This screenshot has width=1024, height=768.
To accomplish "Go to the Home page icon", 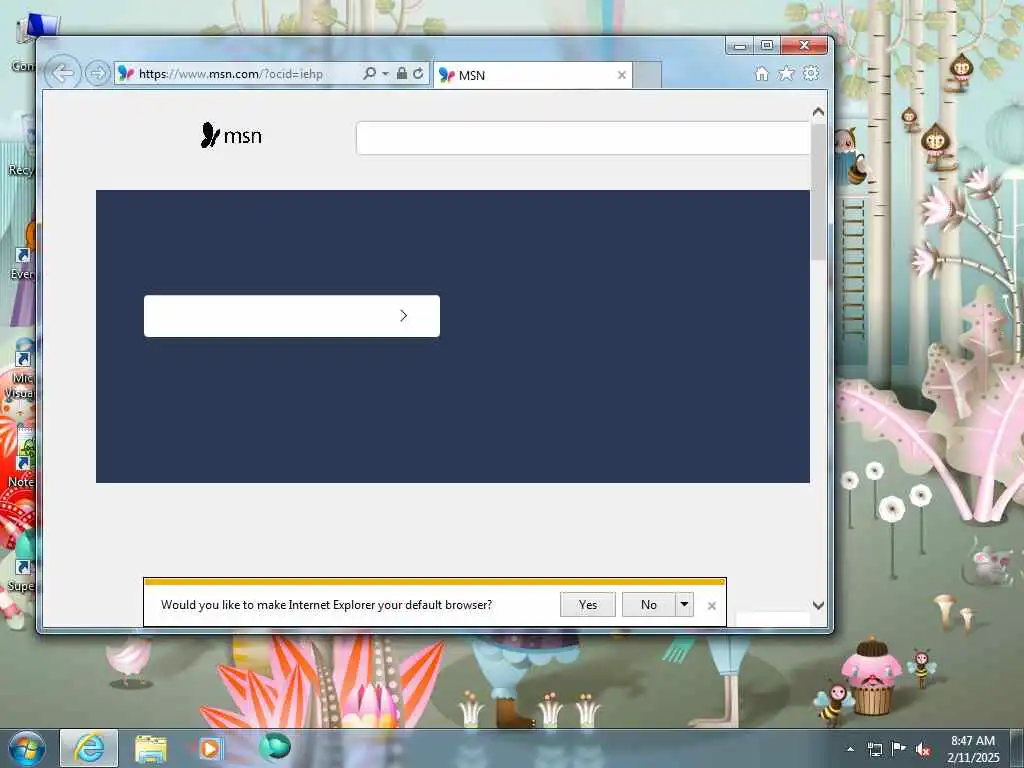I will click(761, 73).
